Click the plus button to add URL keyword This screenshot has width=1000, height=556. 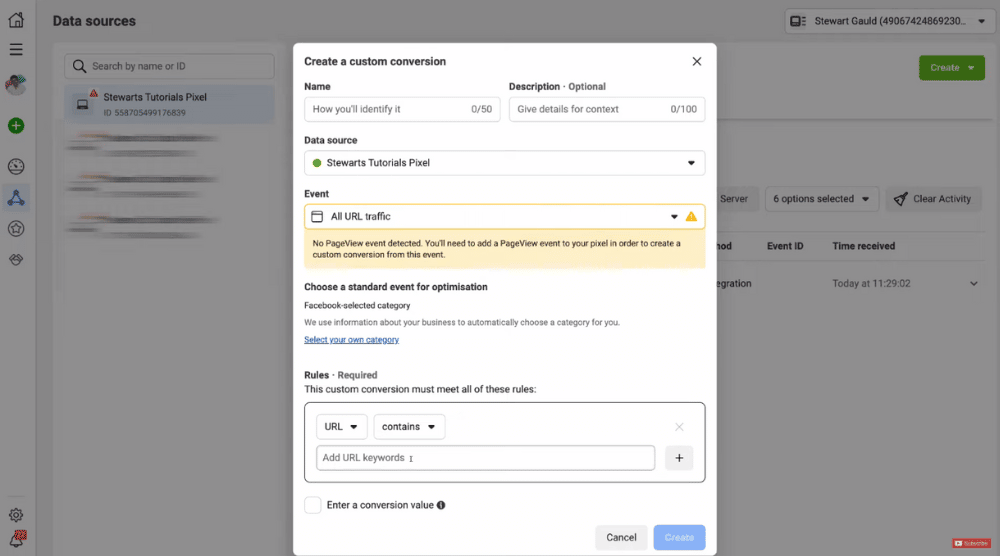coord(679,458)
